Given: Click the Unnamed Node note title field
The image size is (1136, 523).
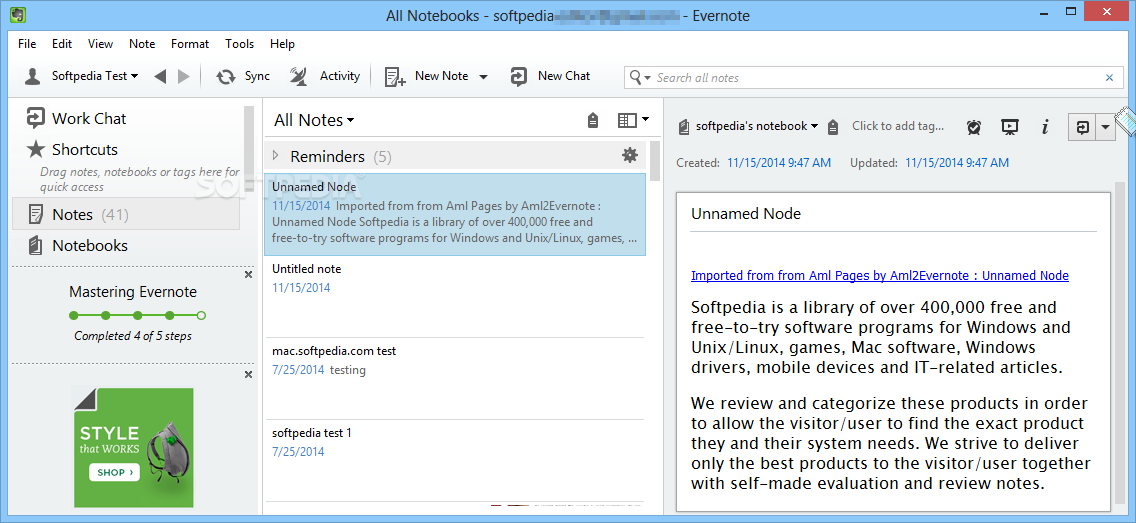Looking at the screenshot, I should point(893,214).
